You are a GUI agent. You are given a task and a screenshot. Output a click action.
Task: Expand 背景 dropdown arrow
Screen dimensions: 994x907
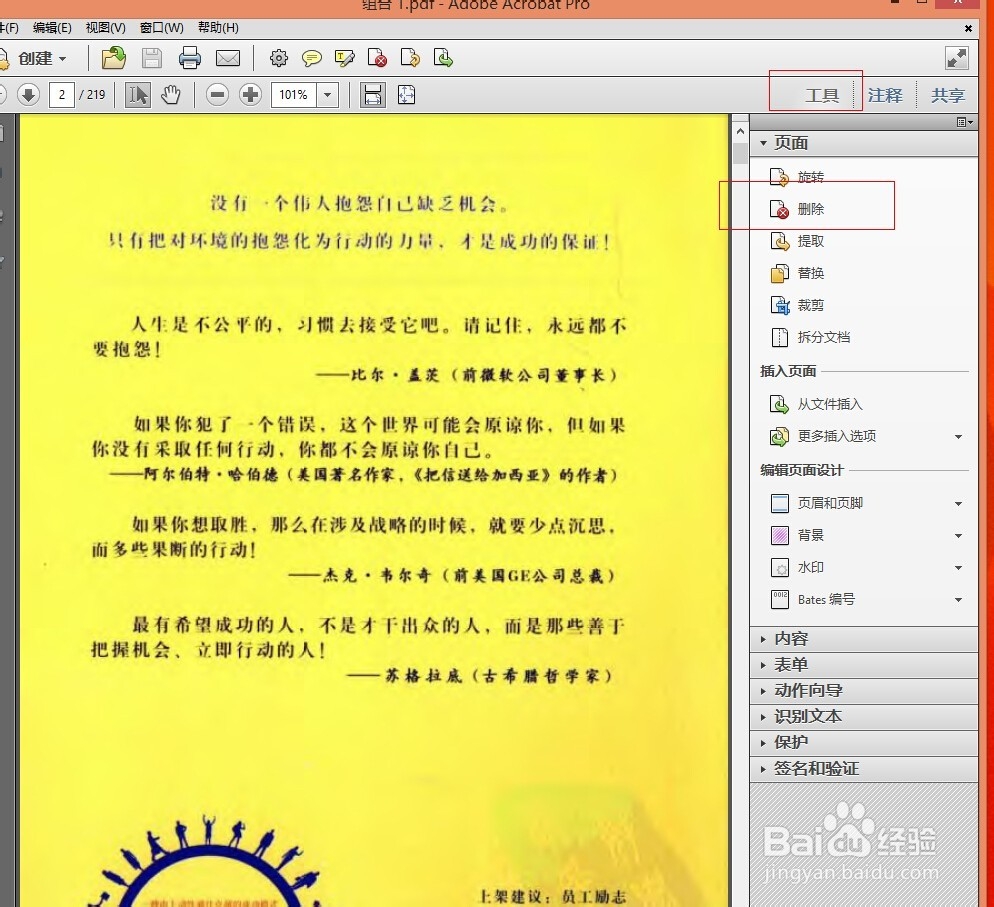coord(958,536)
